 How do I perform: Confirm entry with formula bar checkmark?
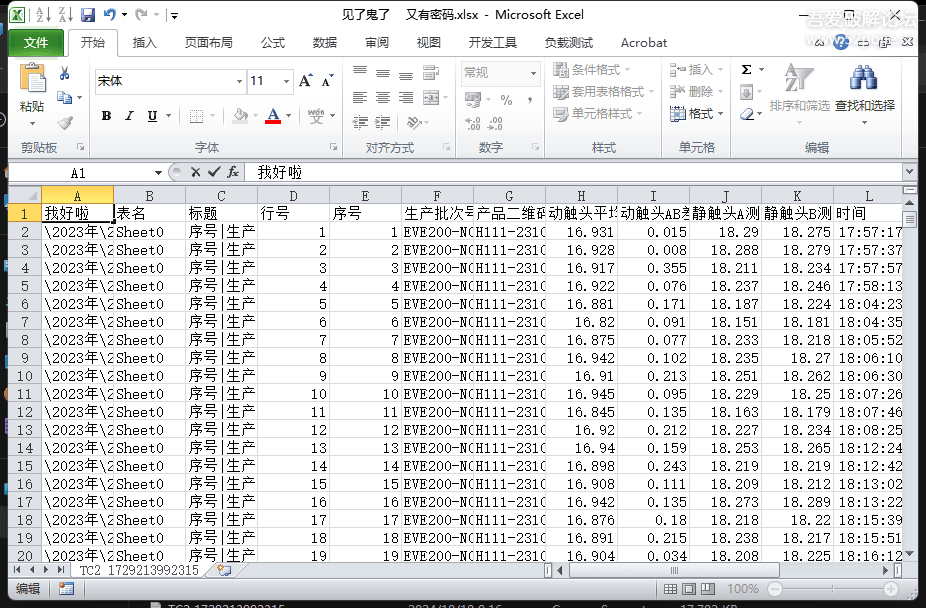(214, 172)
